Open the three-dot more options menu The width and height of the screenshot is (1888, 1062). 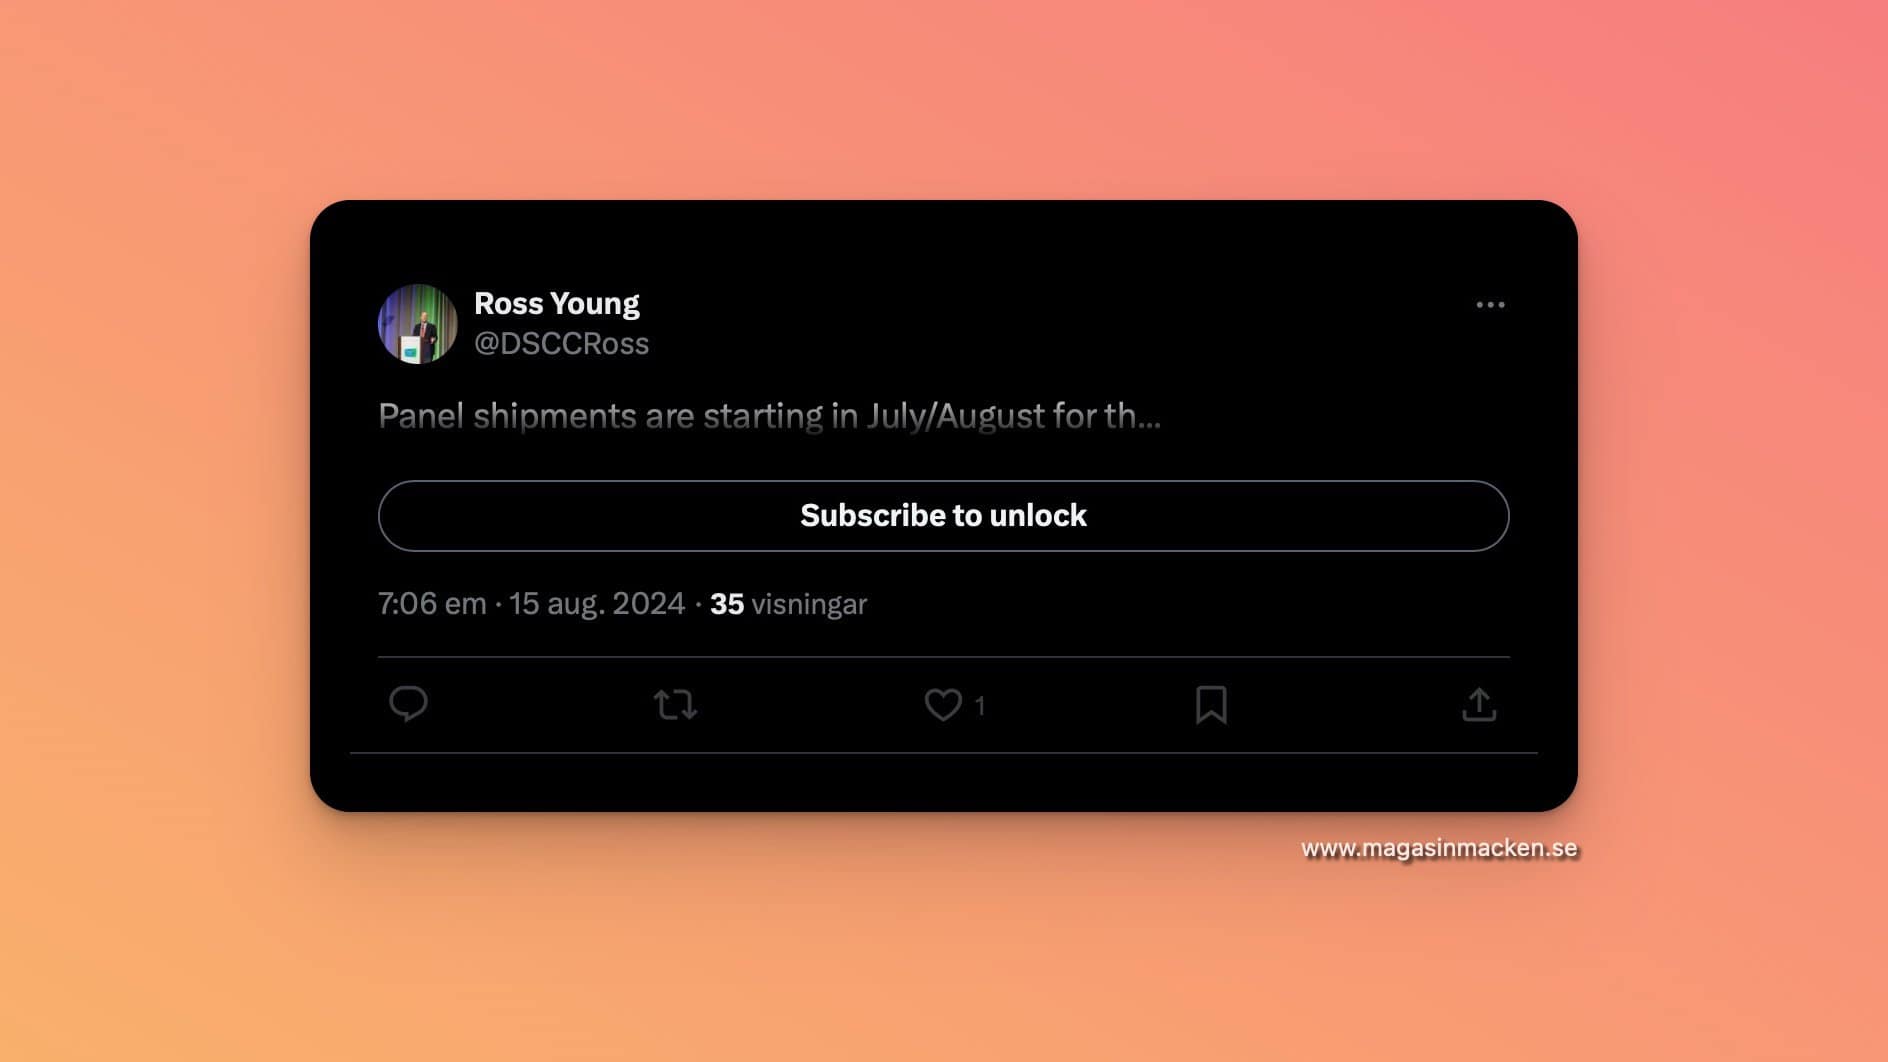(1490, 305)
